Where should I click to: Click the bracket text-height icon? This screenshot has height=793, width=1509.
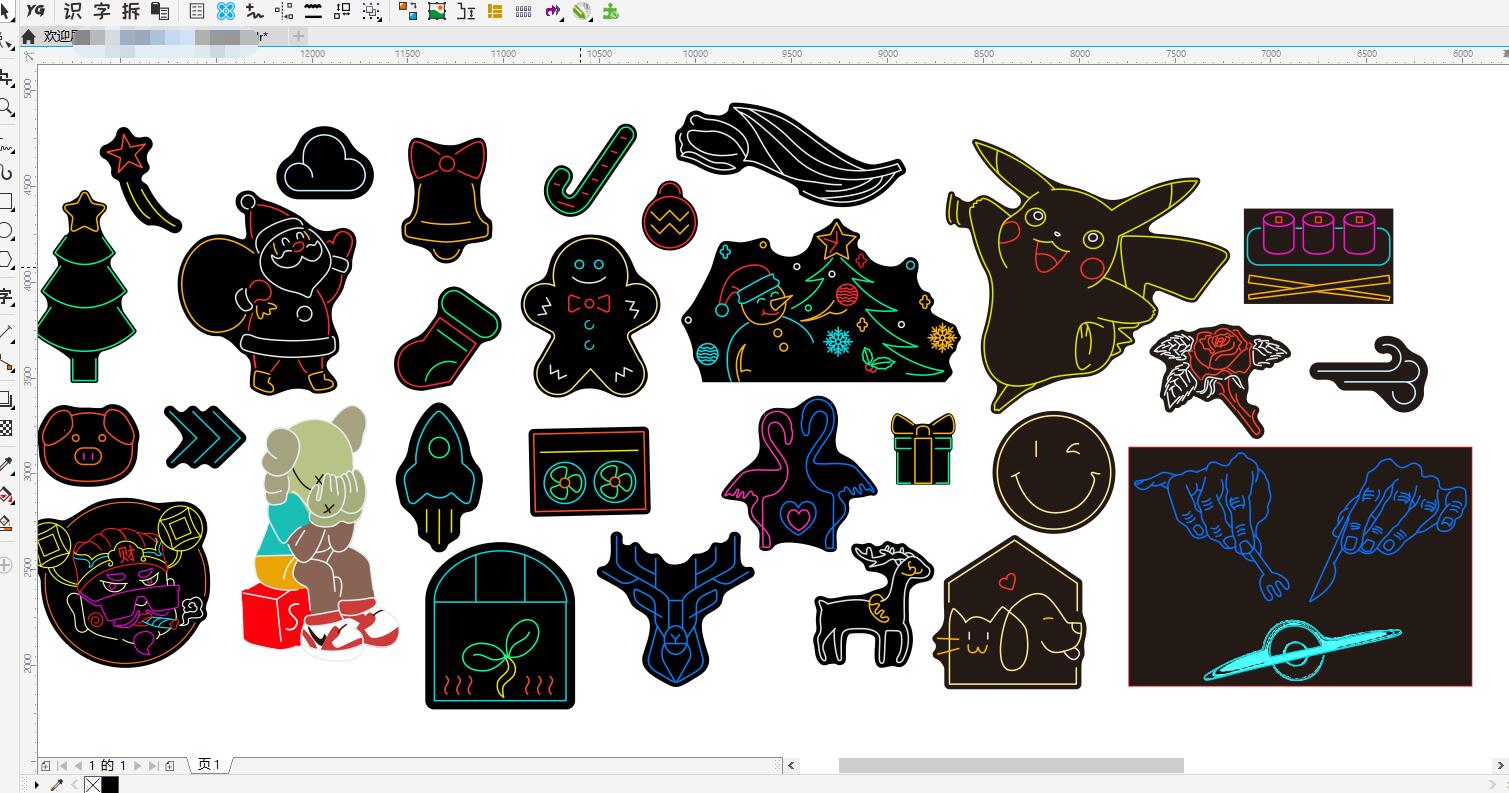(x=466, y=11)
